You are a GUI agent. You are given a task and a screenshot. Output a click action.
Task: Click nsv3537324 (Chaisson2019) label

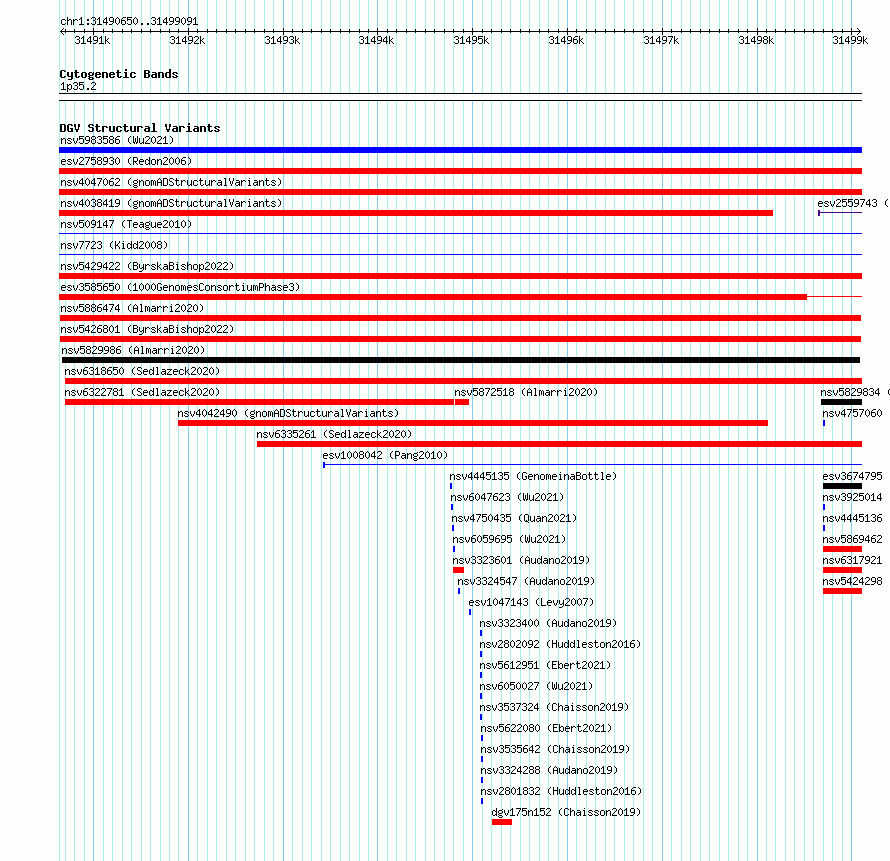point(555,707)
